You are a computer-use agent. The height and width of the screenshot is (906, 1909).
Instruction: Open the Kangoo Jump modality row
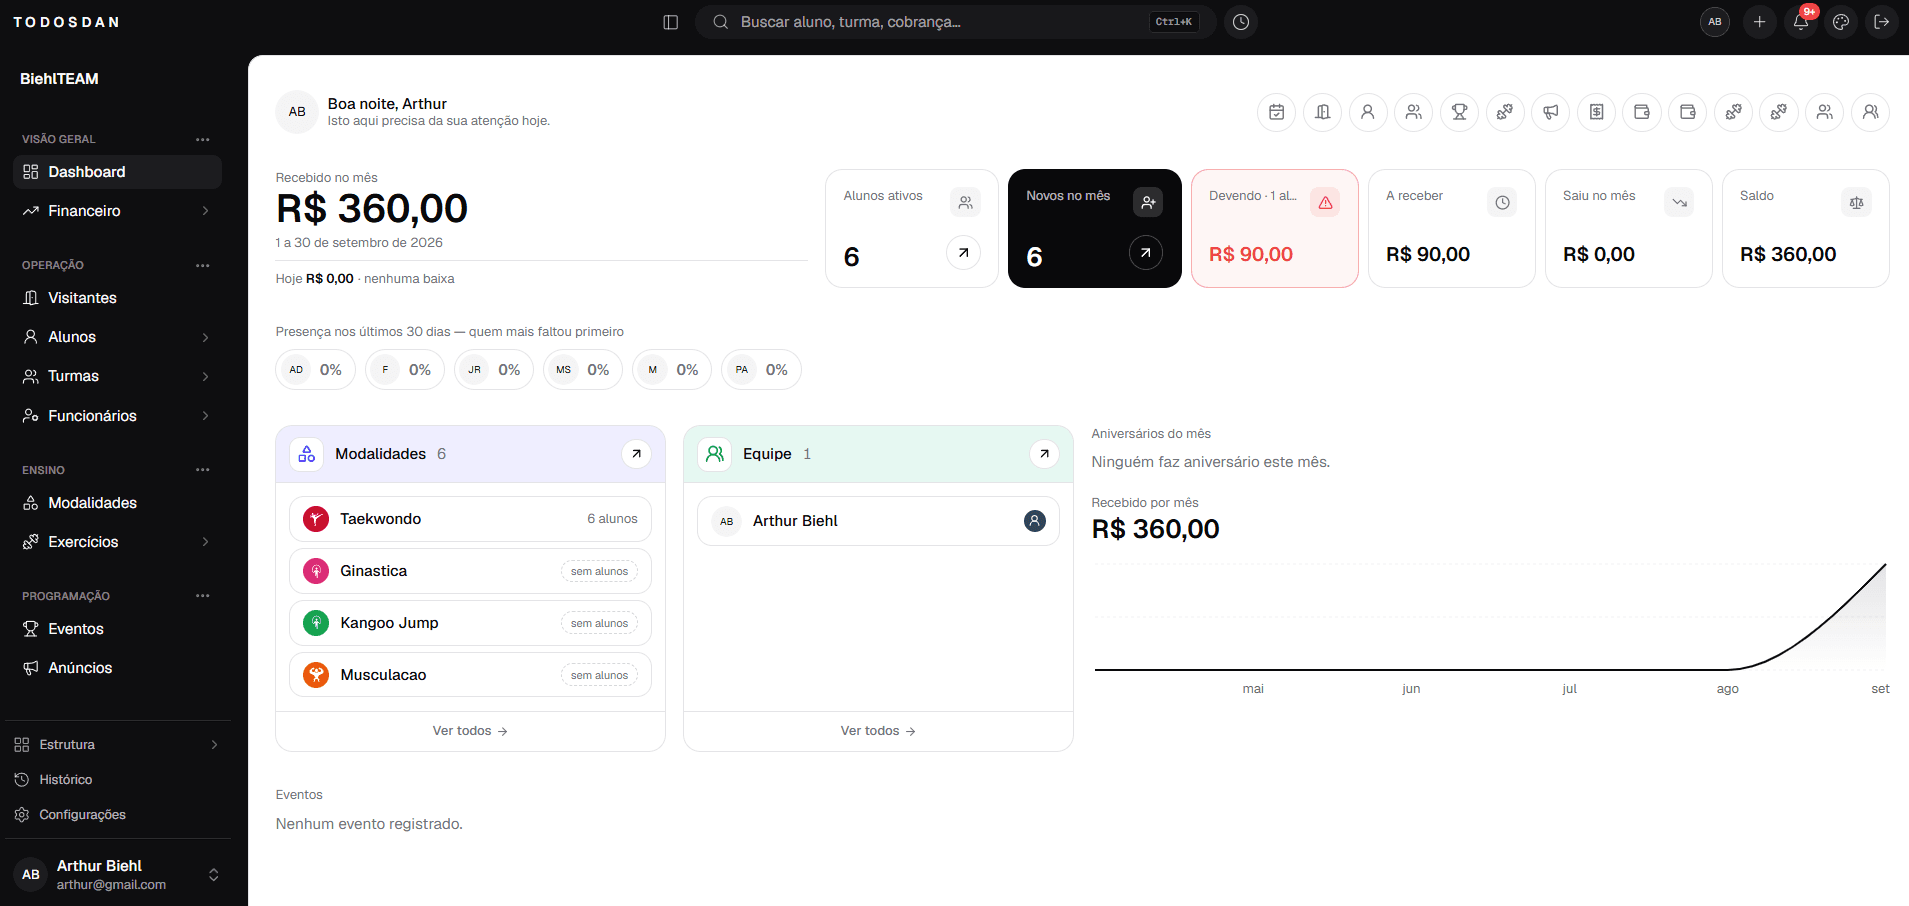tap(470, 623)
